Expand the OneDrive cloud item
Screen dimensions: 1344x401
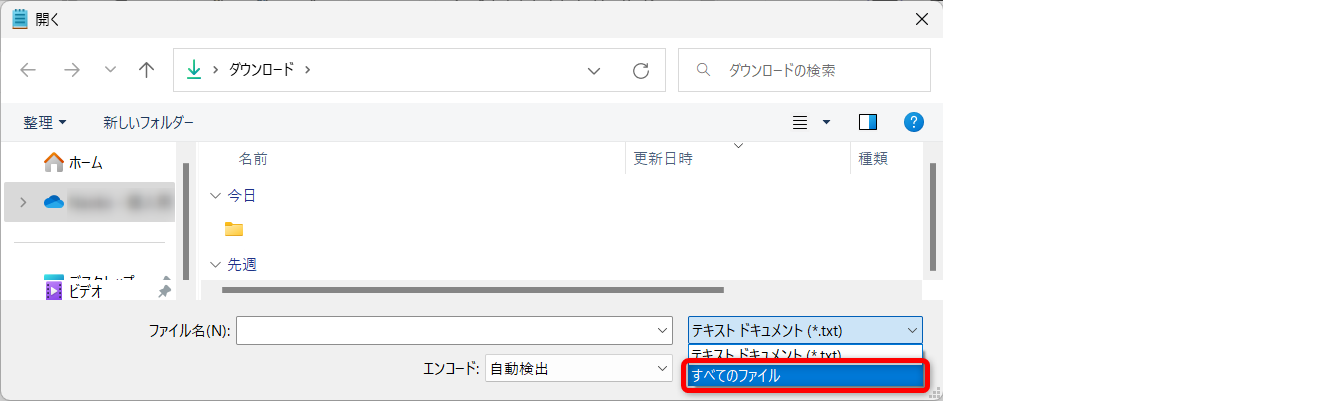click(x=23, y=202)
